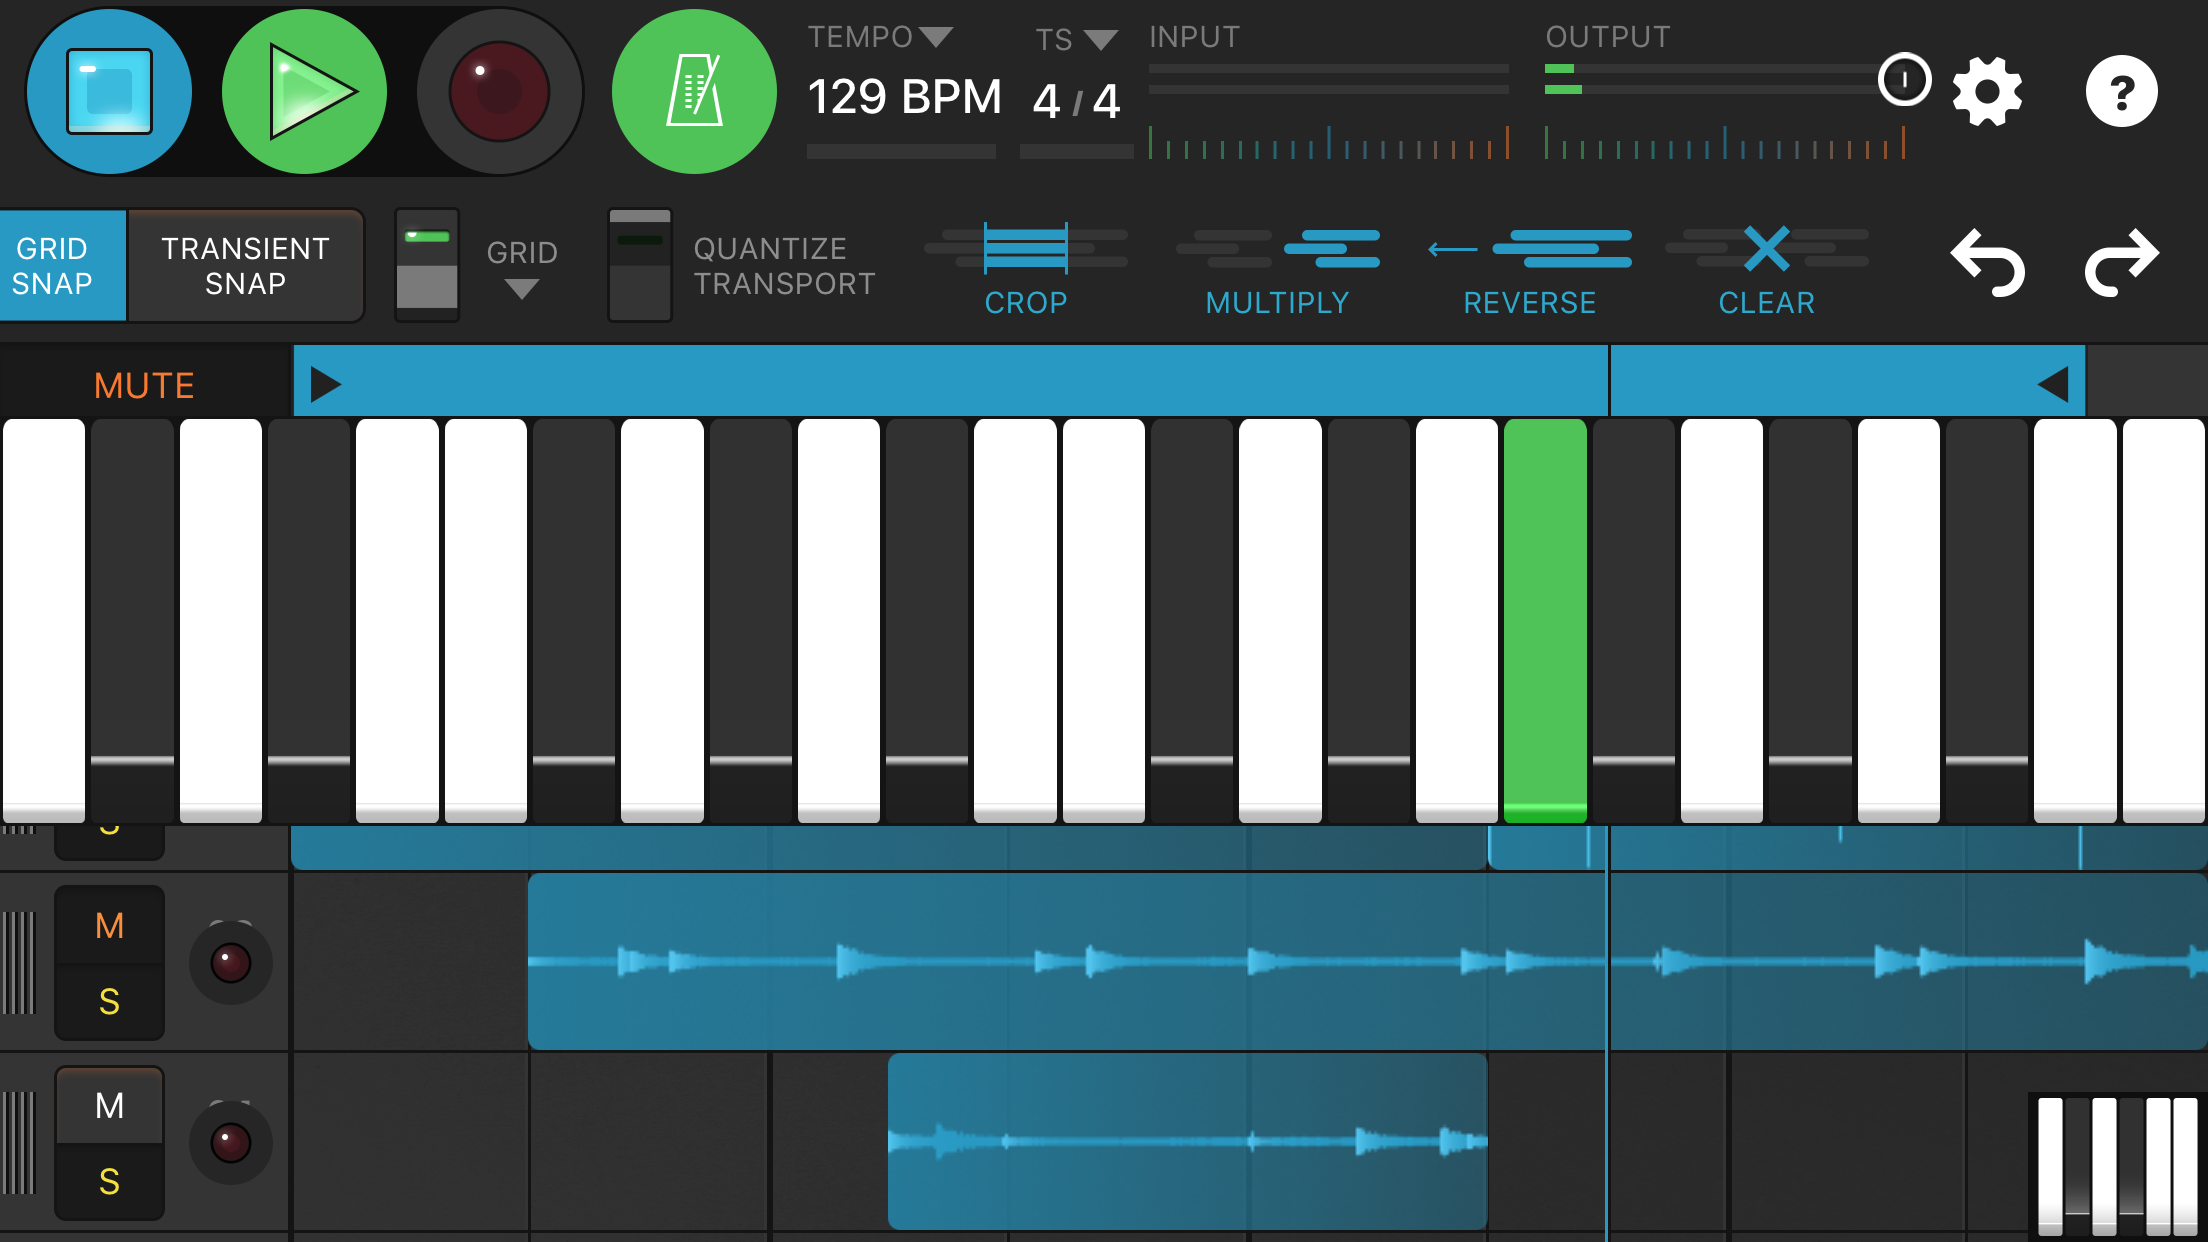Toggle the Grid switch on
Viewport: 2208px width, 1242px height.
pyautogui.click(x=427, y=265)
